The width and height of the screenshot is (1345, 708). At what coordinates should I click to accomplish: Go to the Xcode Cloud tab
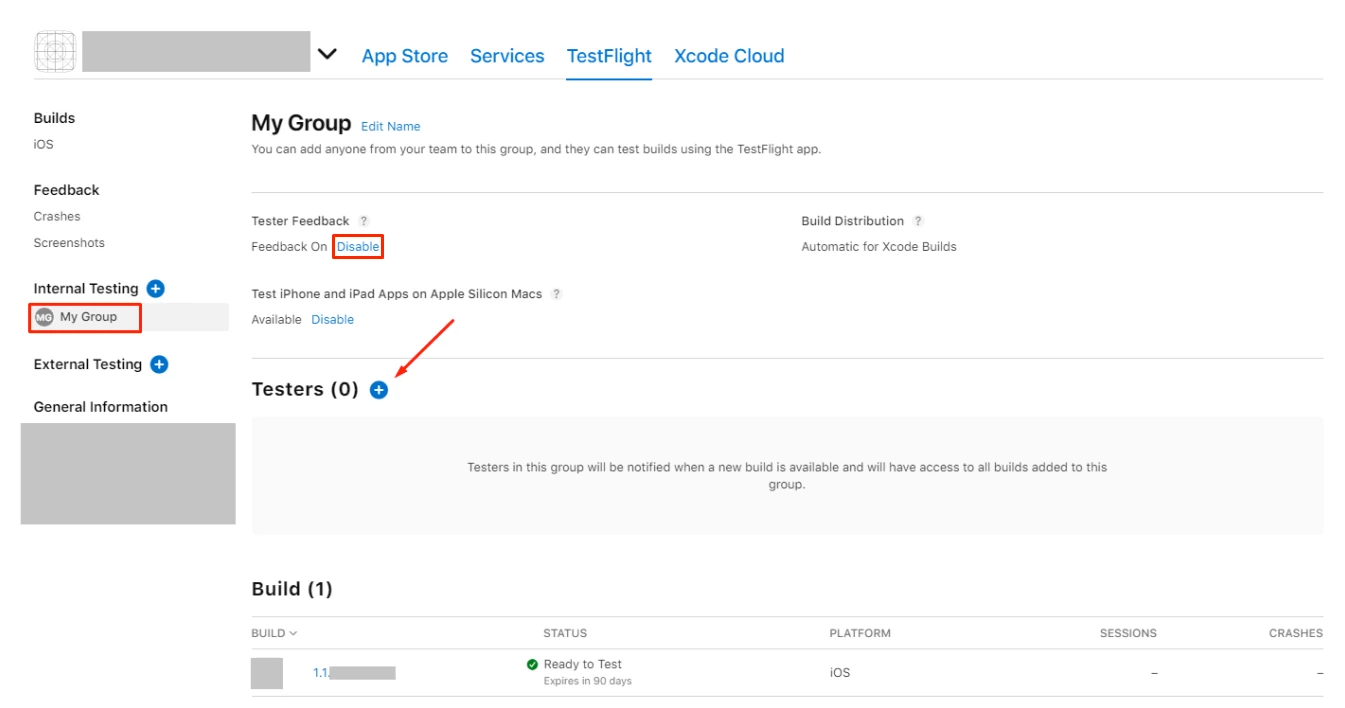pyautogui.click(x=729, y=56)
